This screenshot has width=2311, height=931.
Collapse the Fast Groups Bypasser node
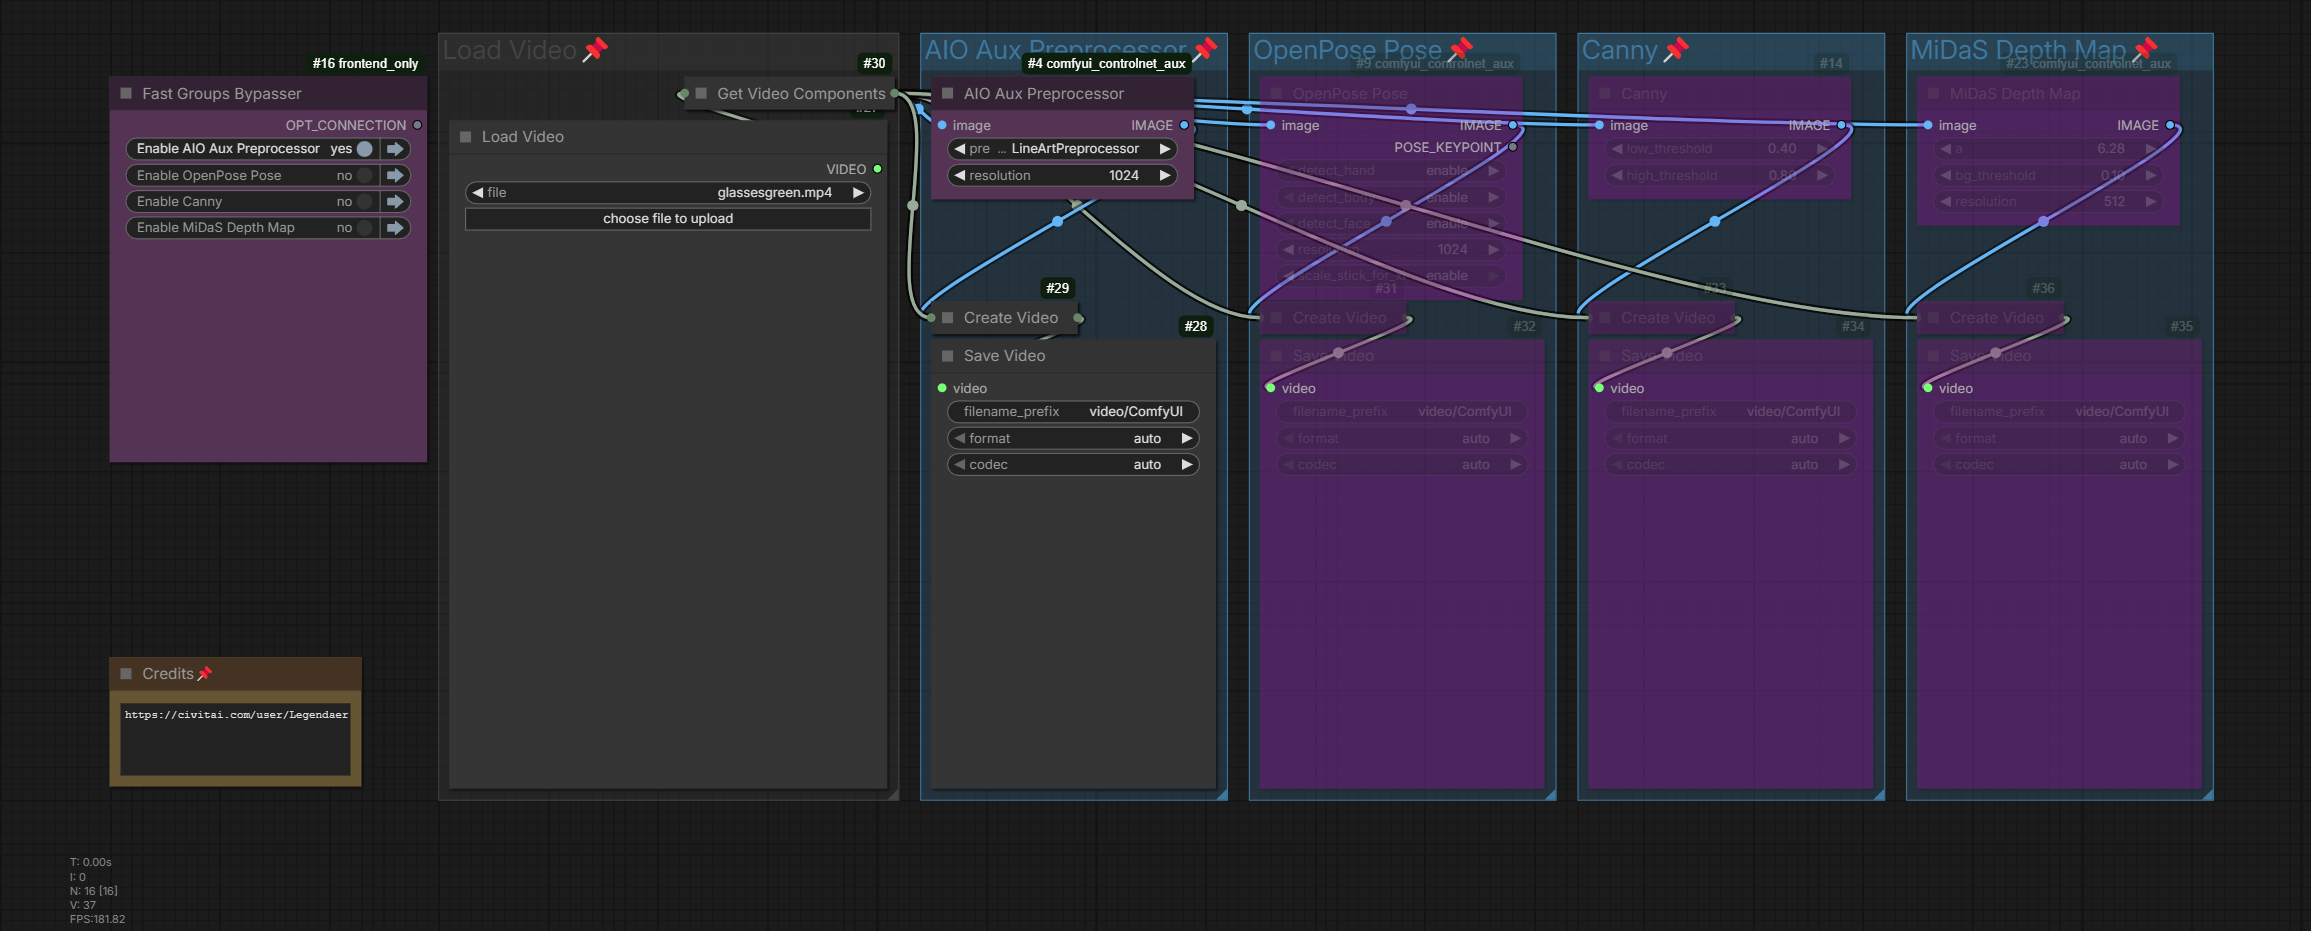point(126,93)
